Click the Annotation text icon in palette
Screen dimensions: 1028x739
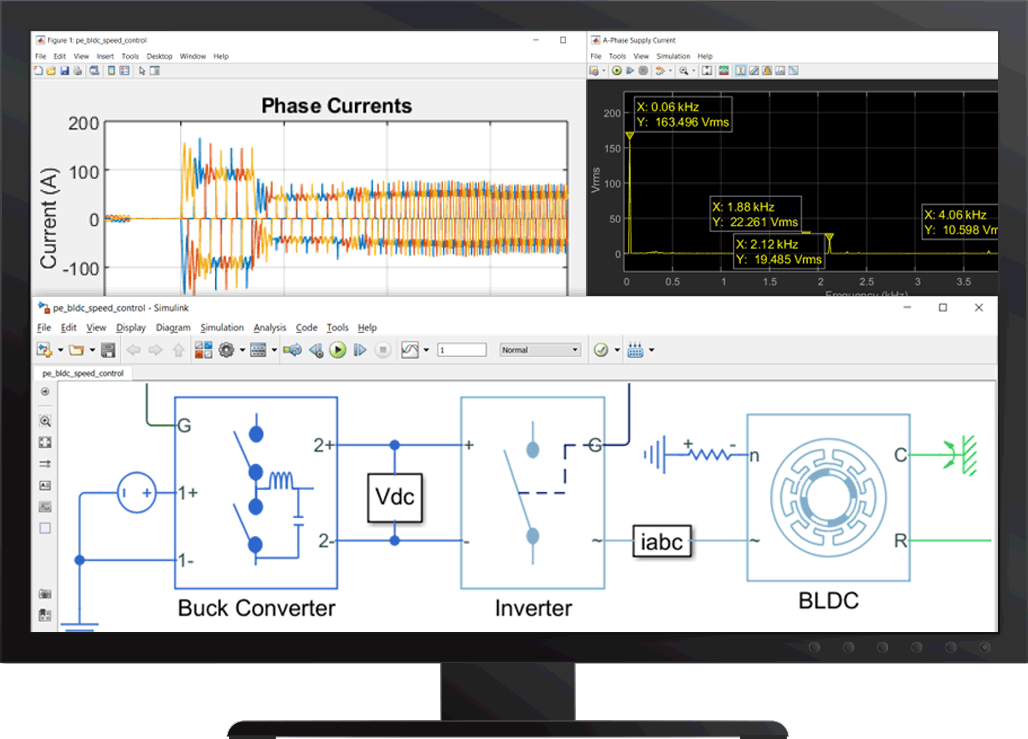[x=45, y=485]
